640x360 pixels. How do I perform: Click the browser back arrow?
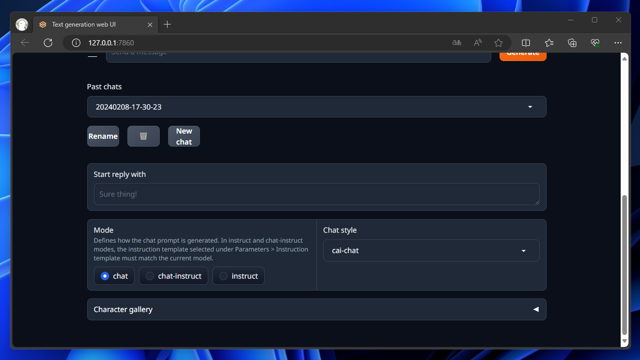coord(25,43)
